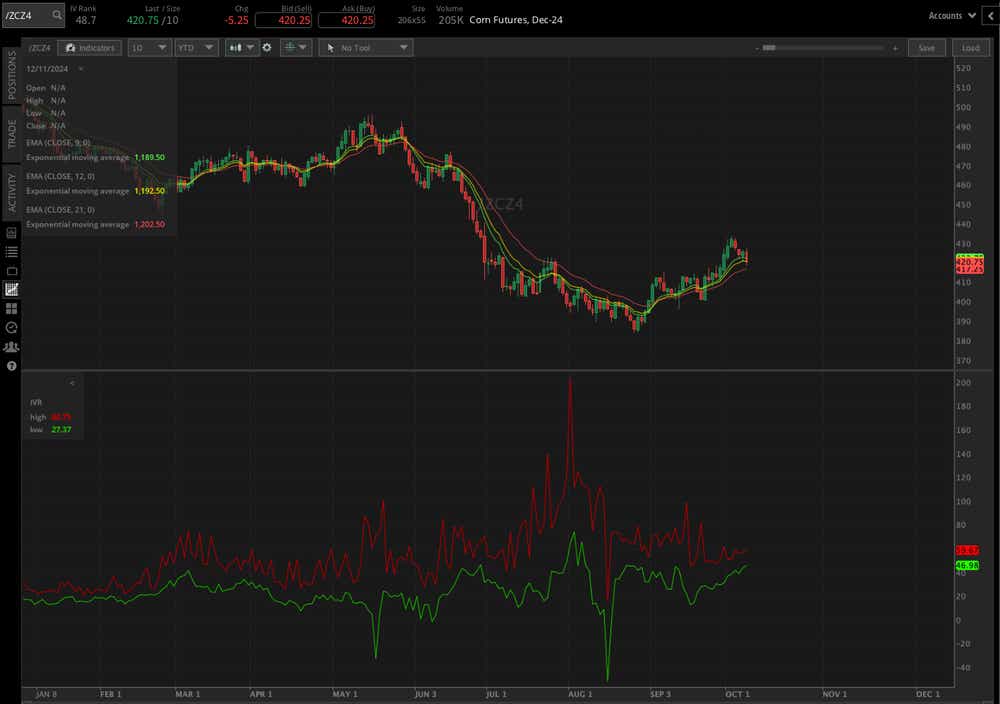Image resolution: width=1000 pixels, height=704 pixels.
Task: Click the zoom slider handle
Action: pyautogui.click(x=769, y=48)
